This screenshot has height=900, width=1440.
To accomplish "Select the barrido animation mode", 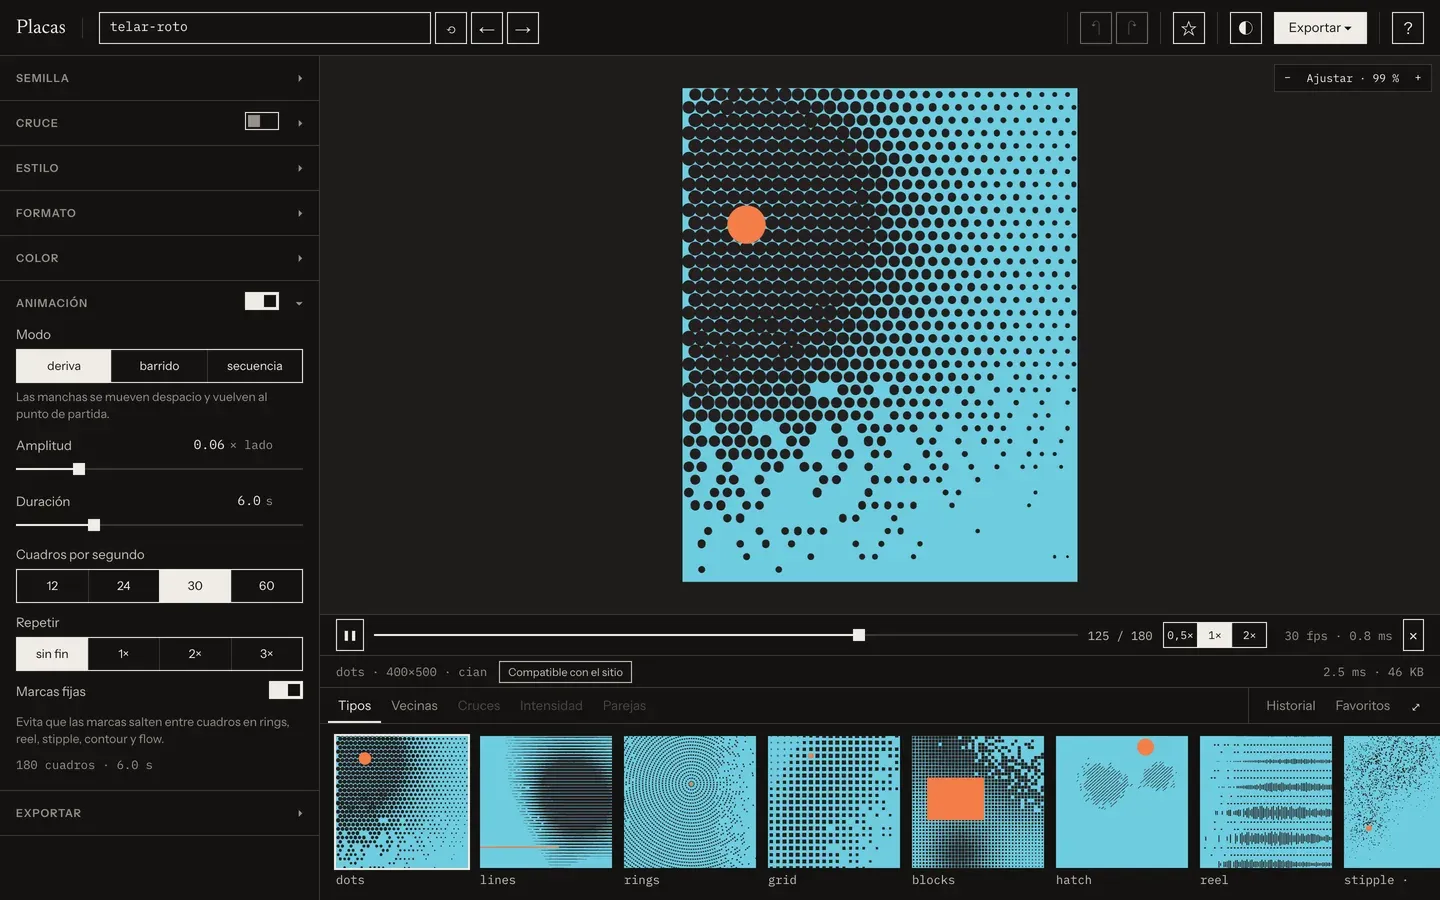I will click(x=159, y=366).
